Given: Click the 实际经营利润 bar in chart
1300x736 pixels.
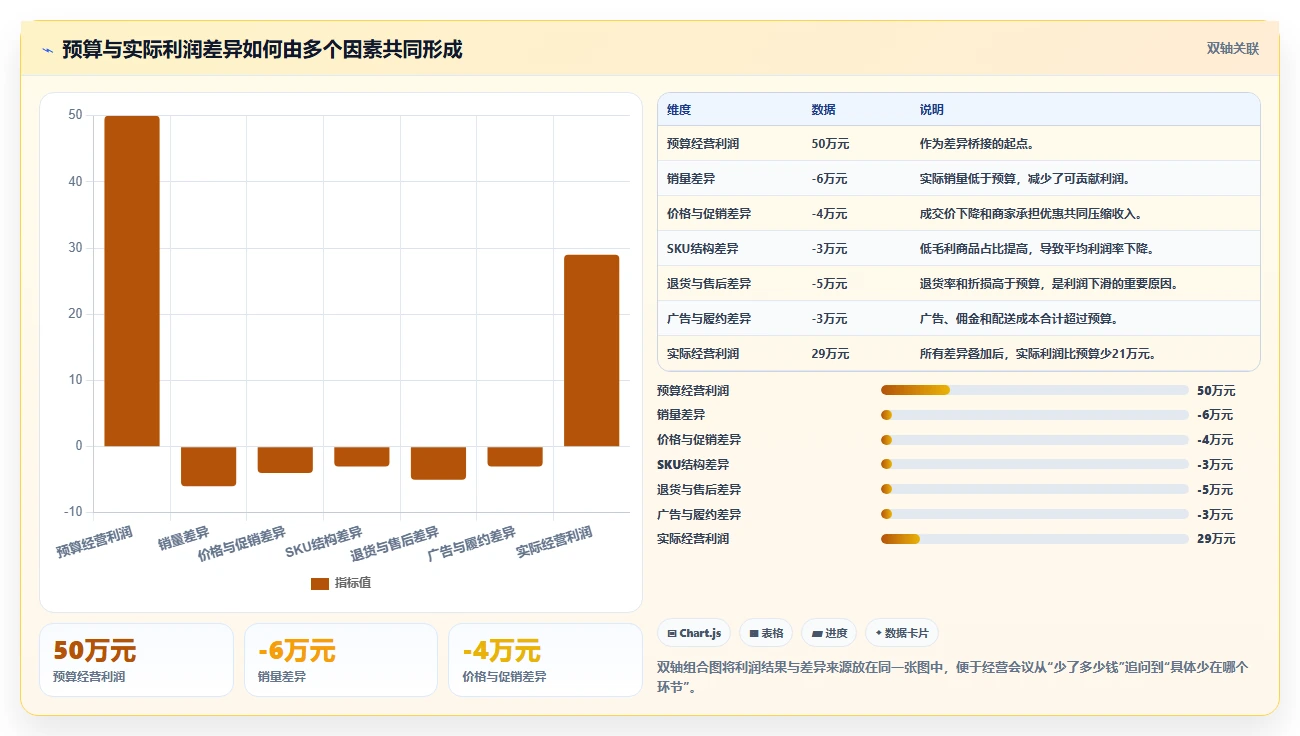Looking at the screenshot, I should coord(591,350).
